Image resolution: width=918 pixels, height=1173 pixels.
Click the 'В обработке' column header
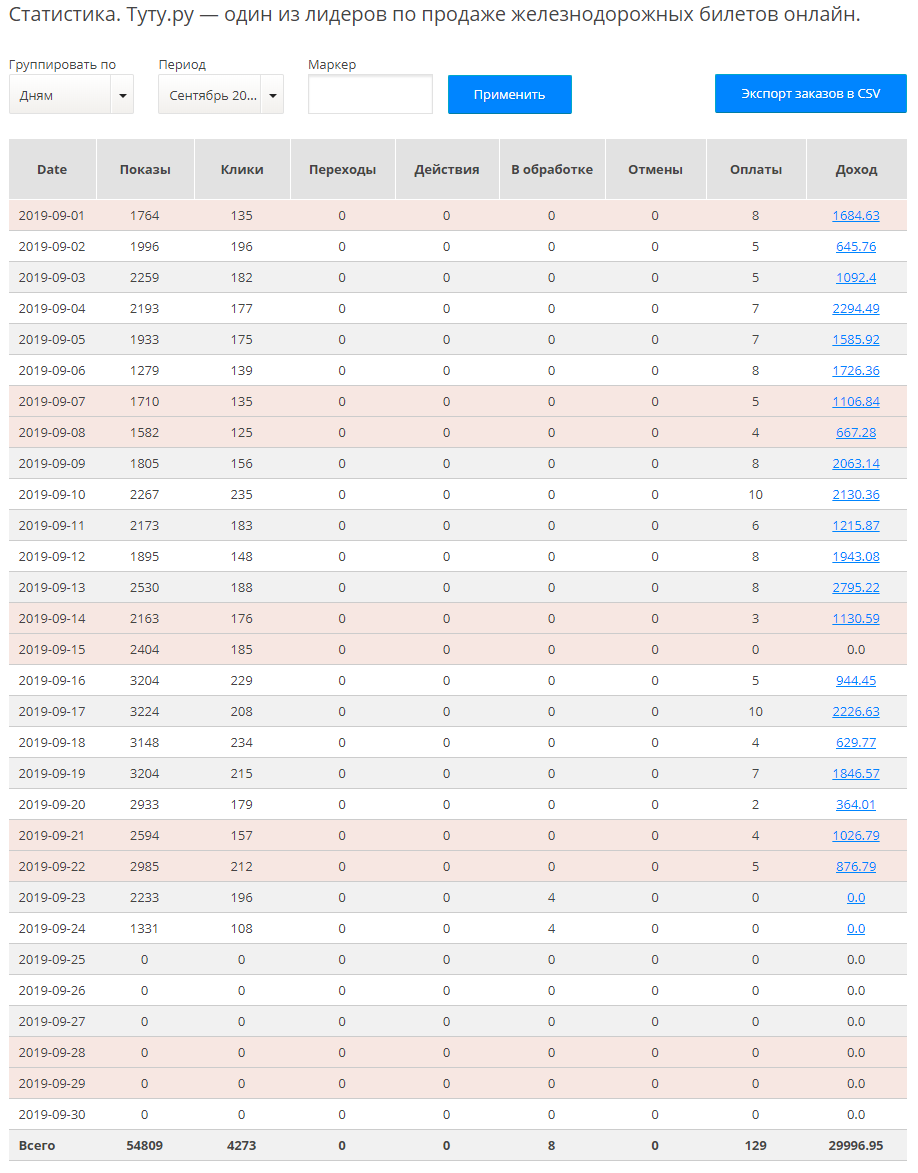click(552, 169)
